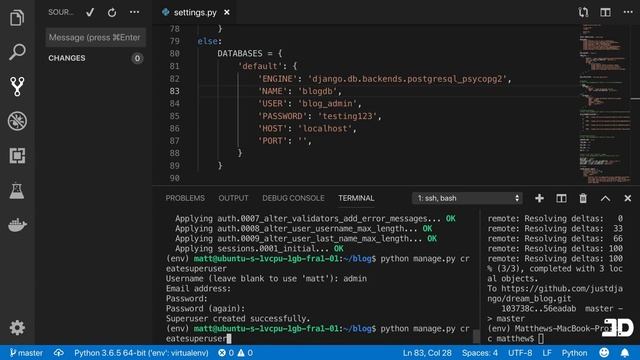Viewport: 640px width, 360px height.
Task: Publish changes with cloud sync icon
Action: pos(59,353)
